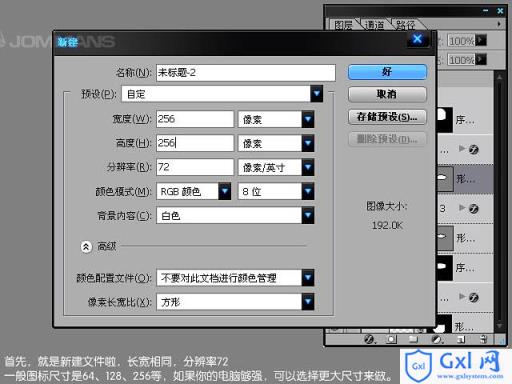Click Layers panel scrollbar up arrow
512x384 pixels.
point(499,77)
